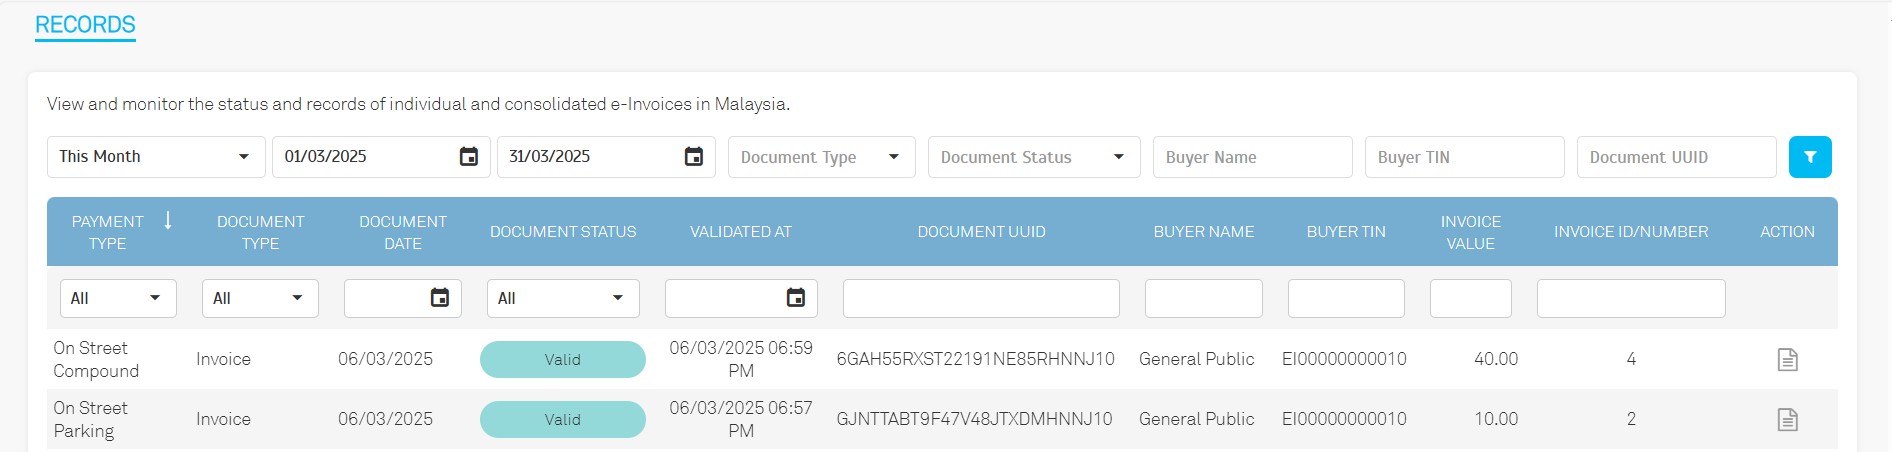Screen dimensions: 1892x452
Task: View document for On Street Compound invoice
Action: point(1787,360)
